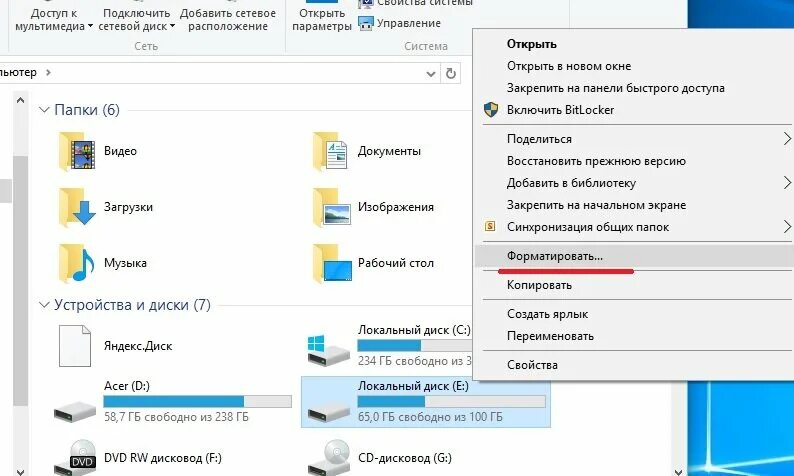The width and height of the screenshot is (794, 476).
Task: Select the Рабочий стол folder icon
Action: 332,263
